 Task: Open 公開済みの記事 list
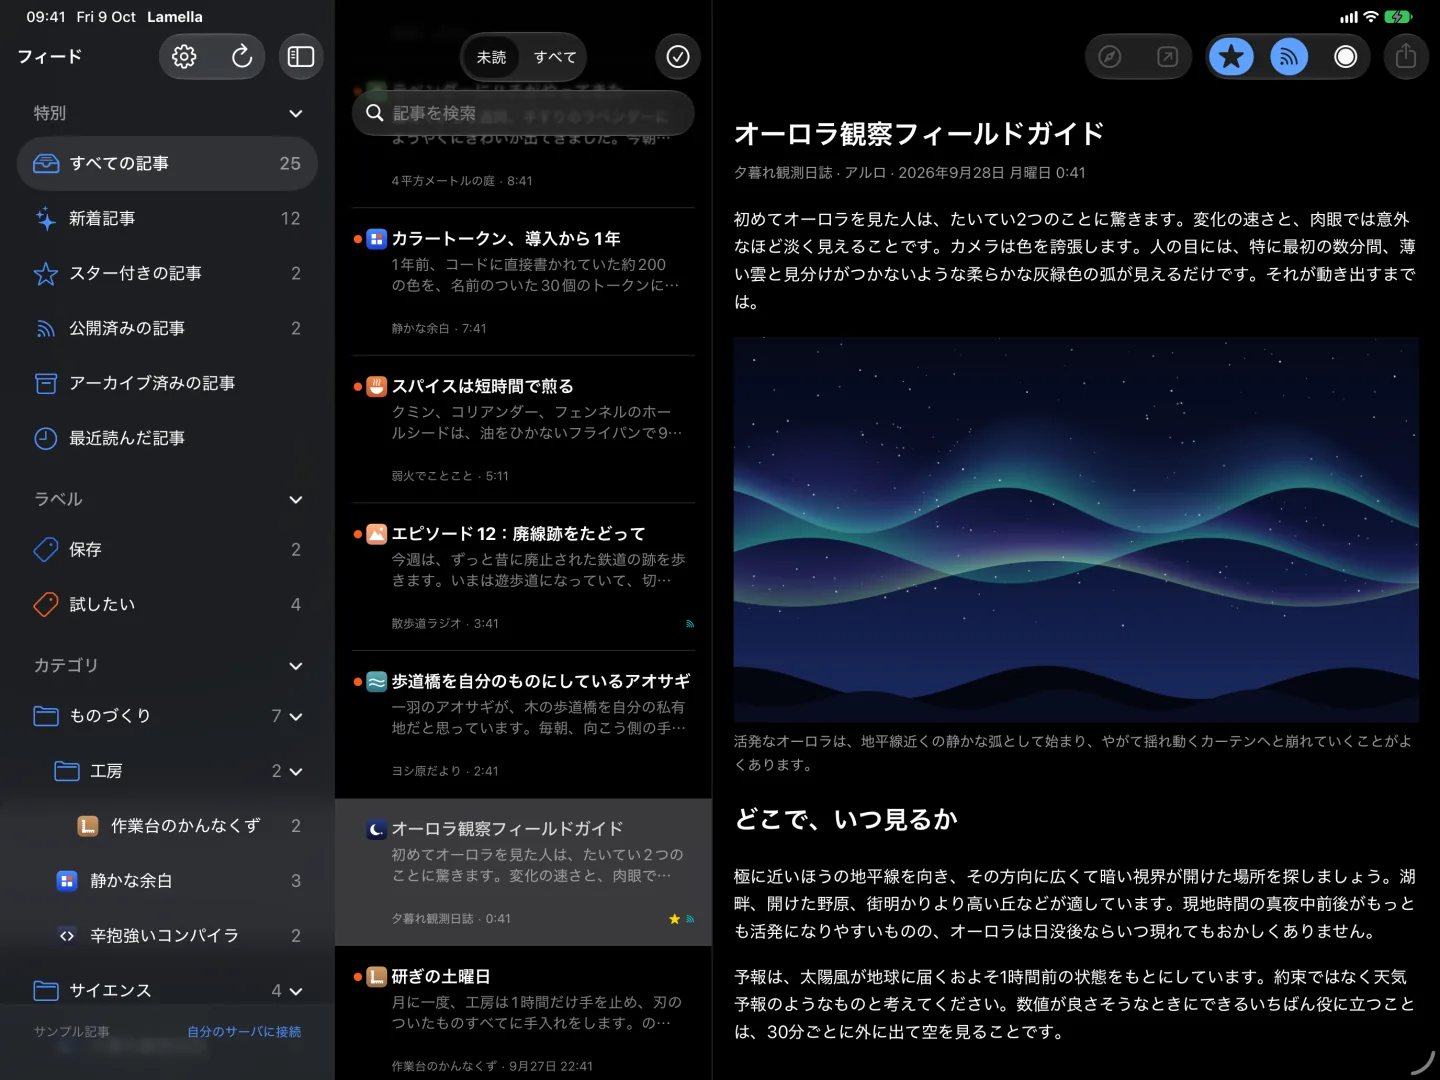pyautogui.click(x=167, y=328)
